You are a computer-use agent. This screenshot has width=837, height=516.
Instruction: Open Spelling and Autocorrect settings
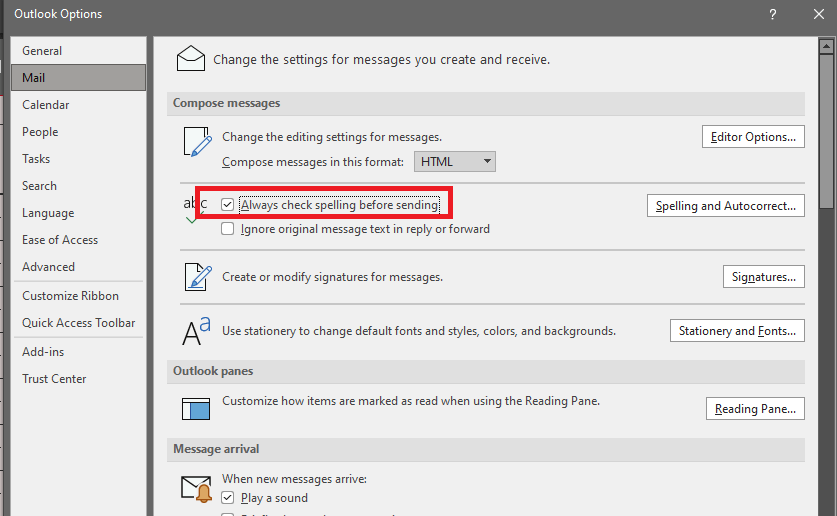coord(726,206)
